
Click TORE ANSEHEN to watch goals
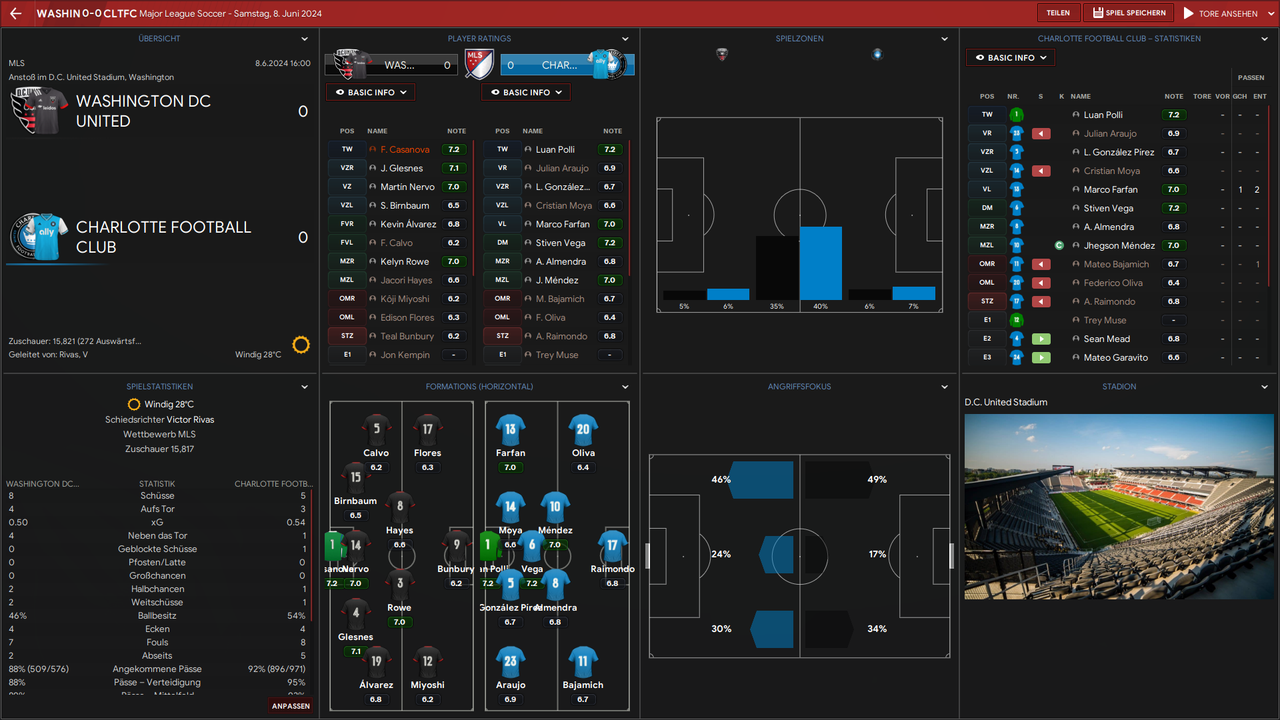1222,14
